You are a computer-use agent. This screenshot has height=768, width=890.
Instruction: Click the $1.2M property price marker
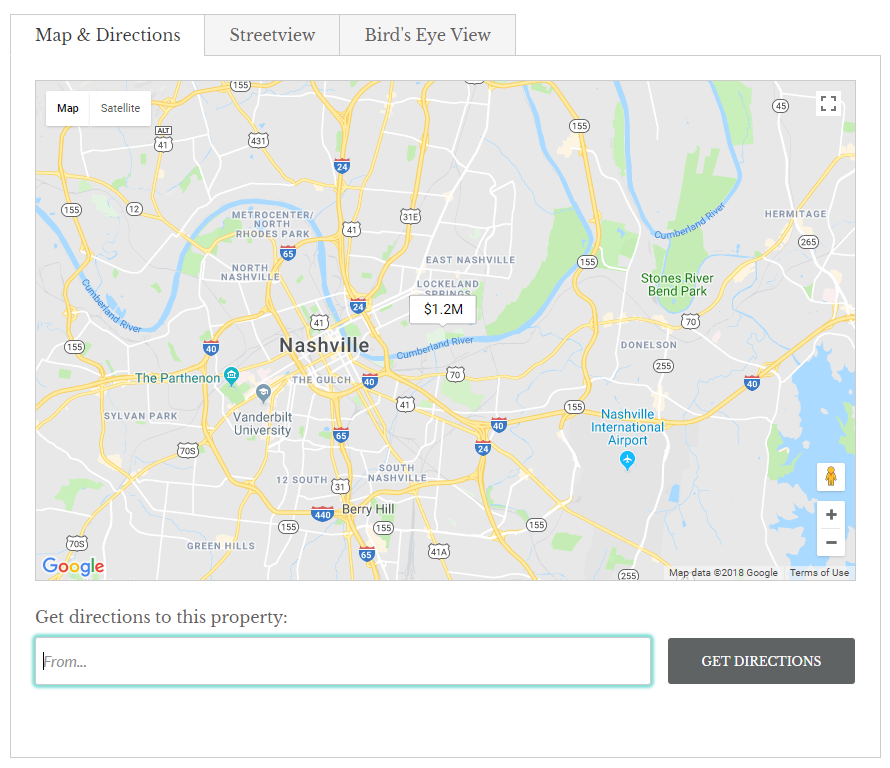[443, 309]
